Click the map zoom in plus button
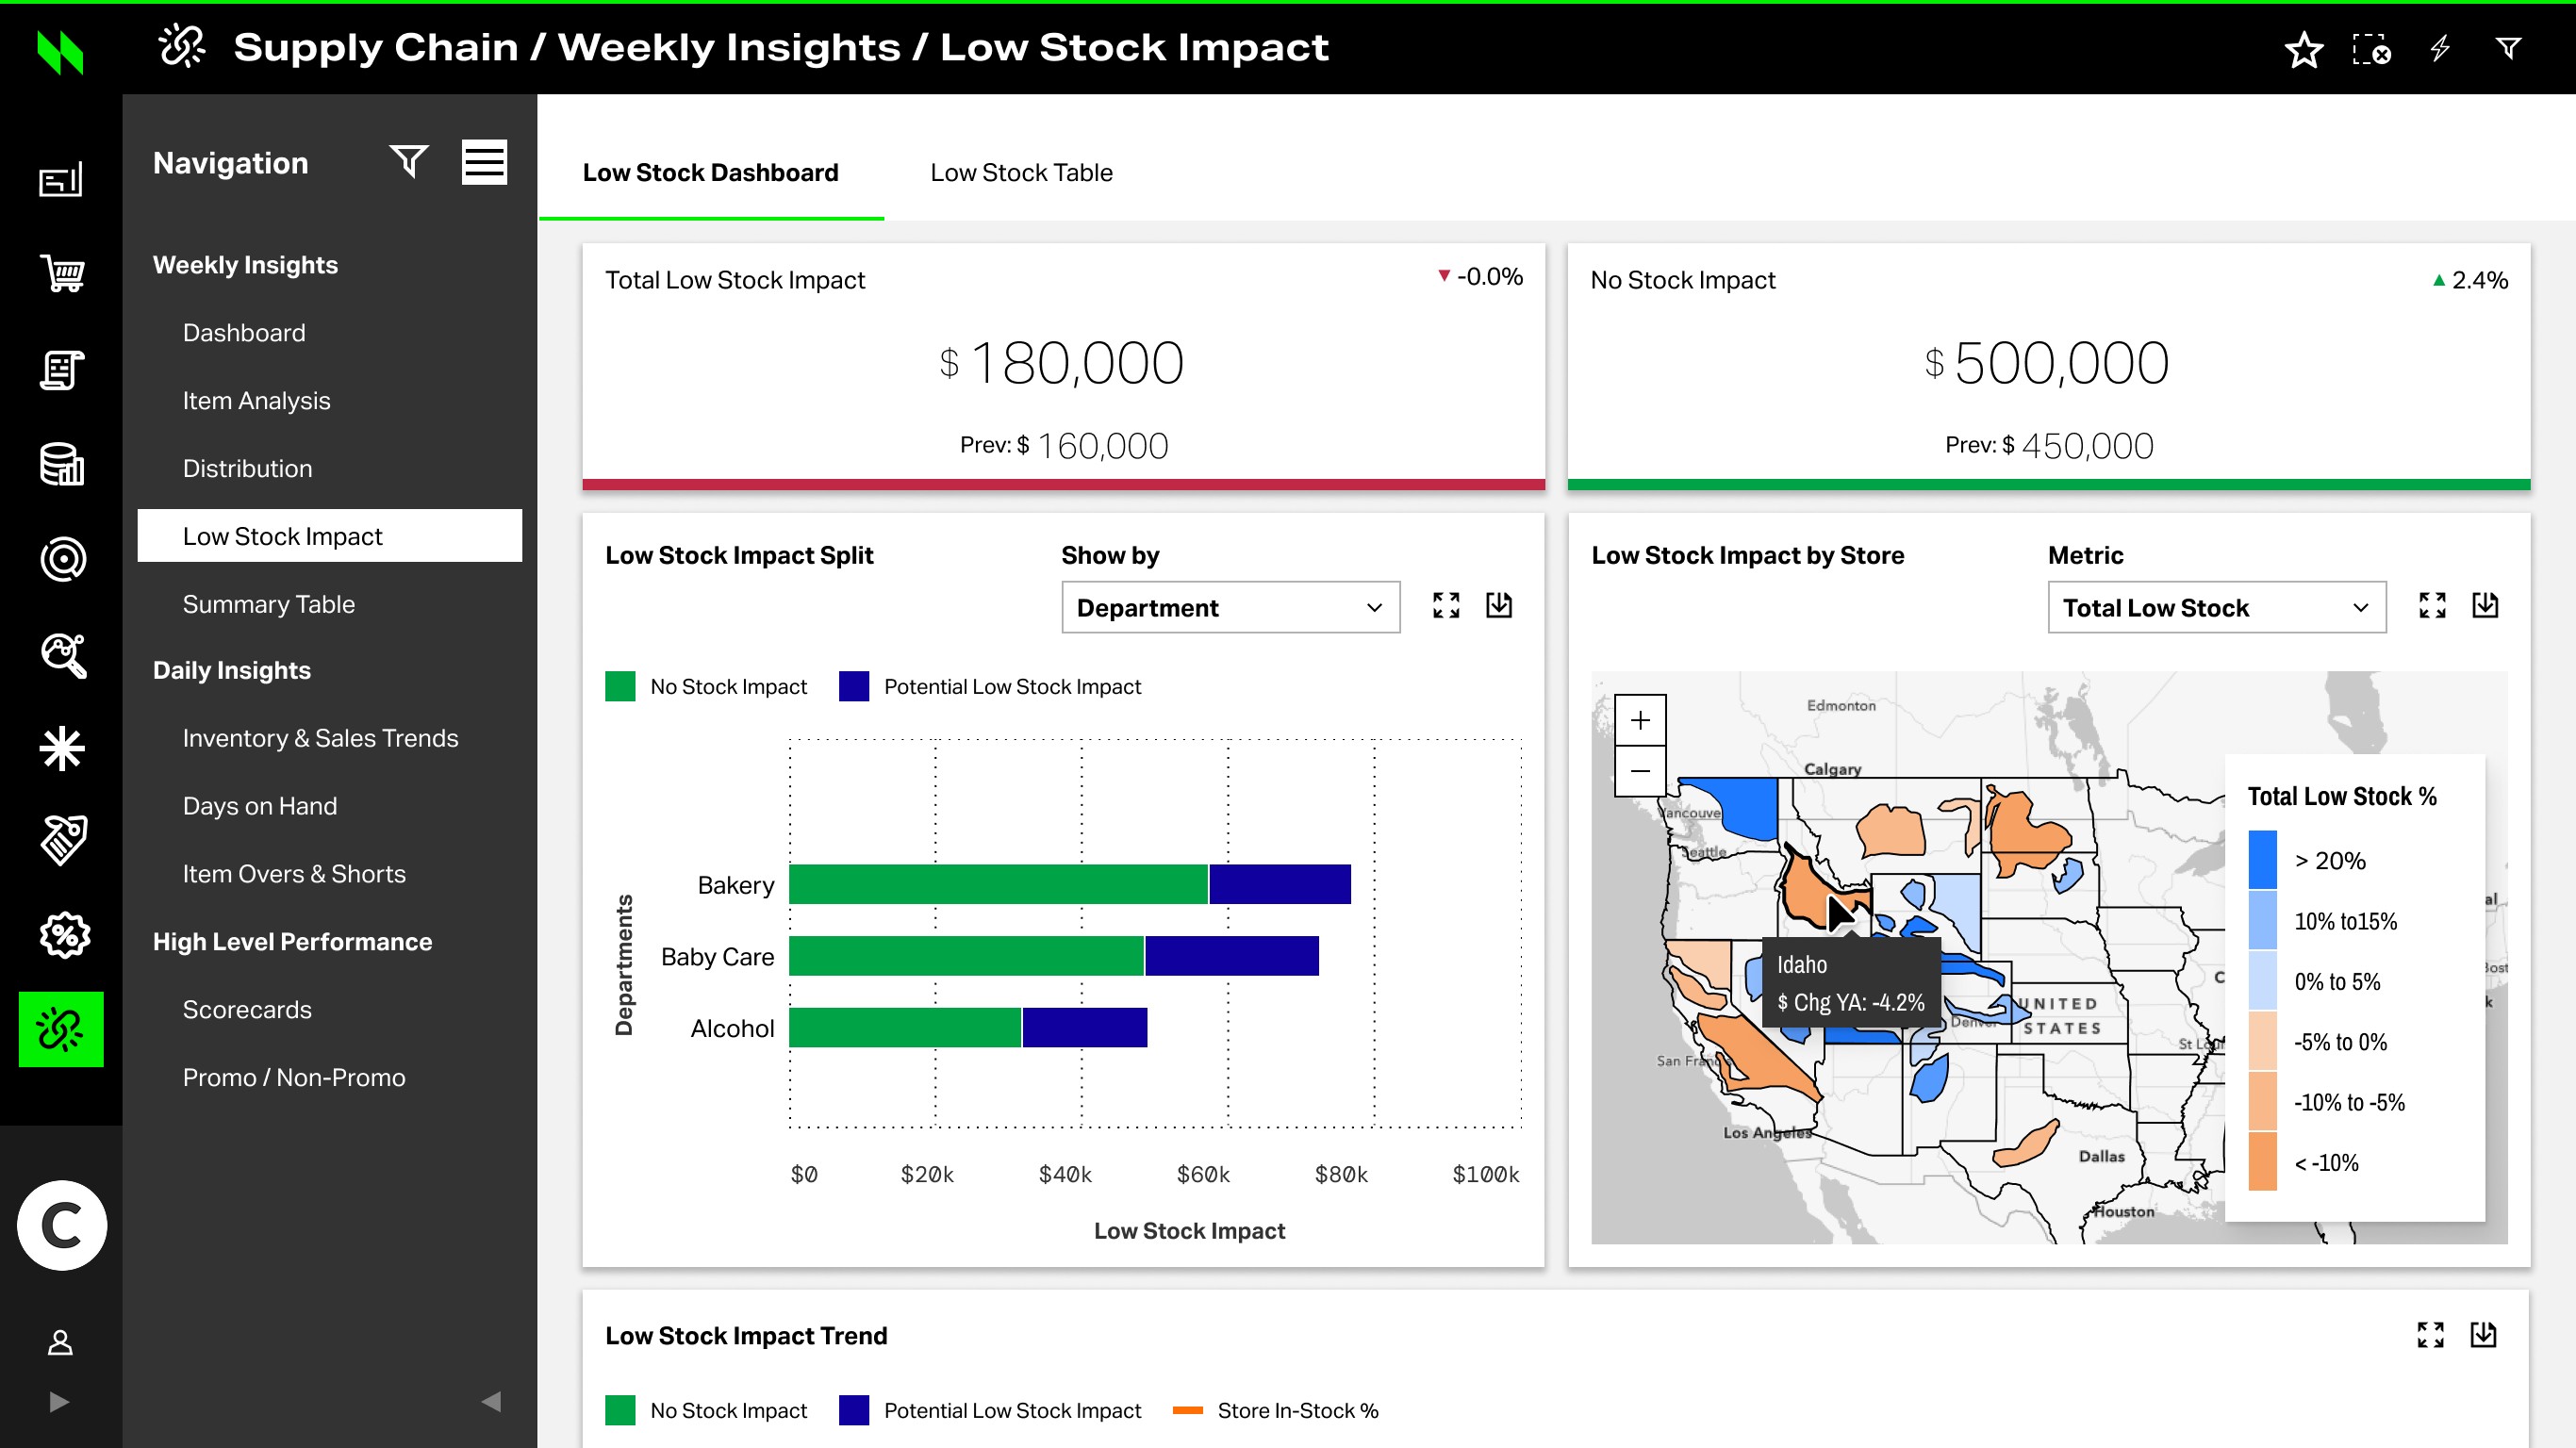The width and height of the screenshot is (2576, 1448). (x=1640, y=720)
